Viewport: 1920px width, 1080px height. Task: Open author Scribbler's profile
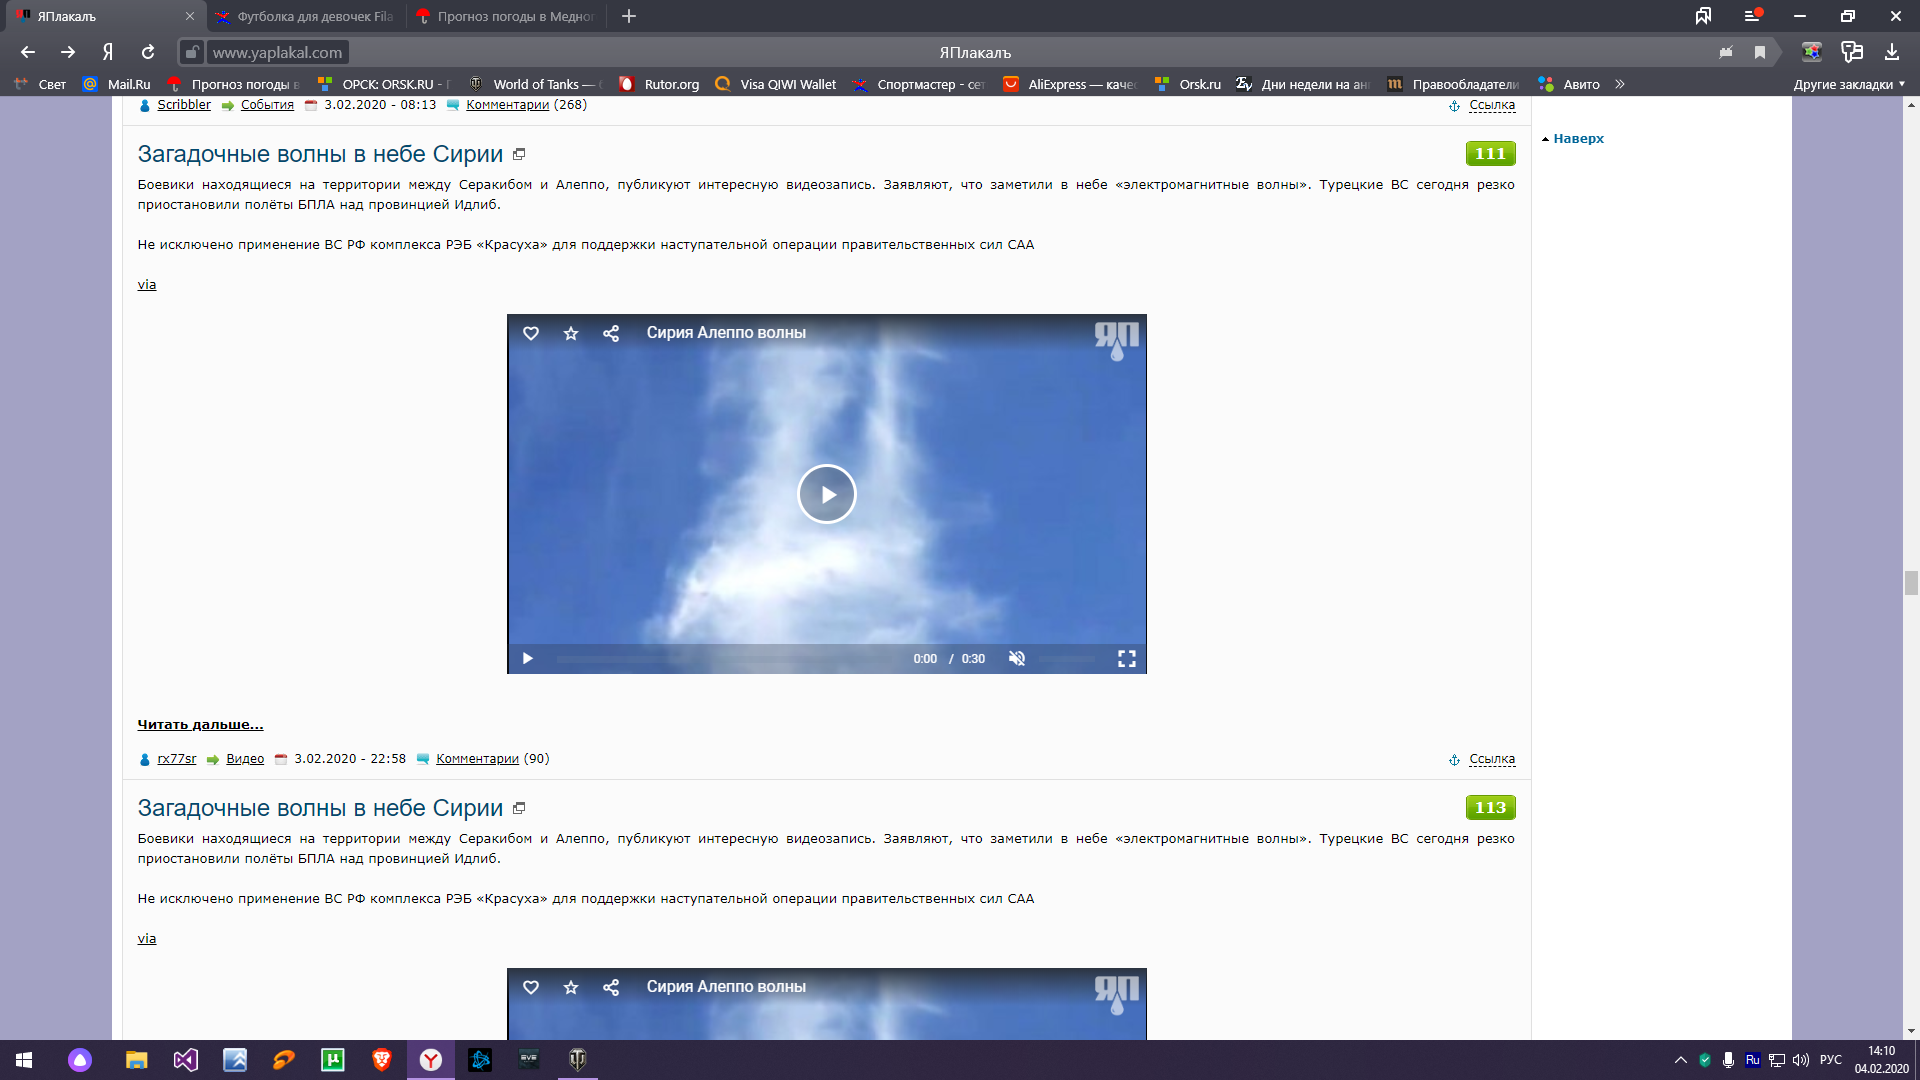pyautogui.click(x=184, y=105)
